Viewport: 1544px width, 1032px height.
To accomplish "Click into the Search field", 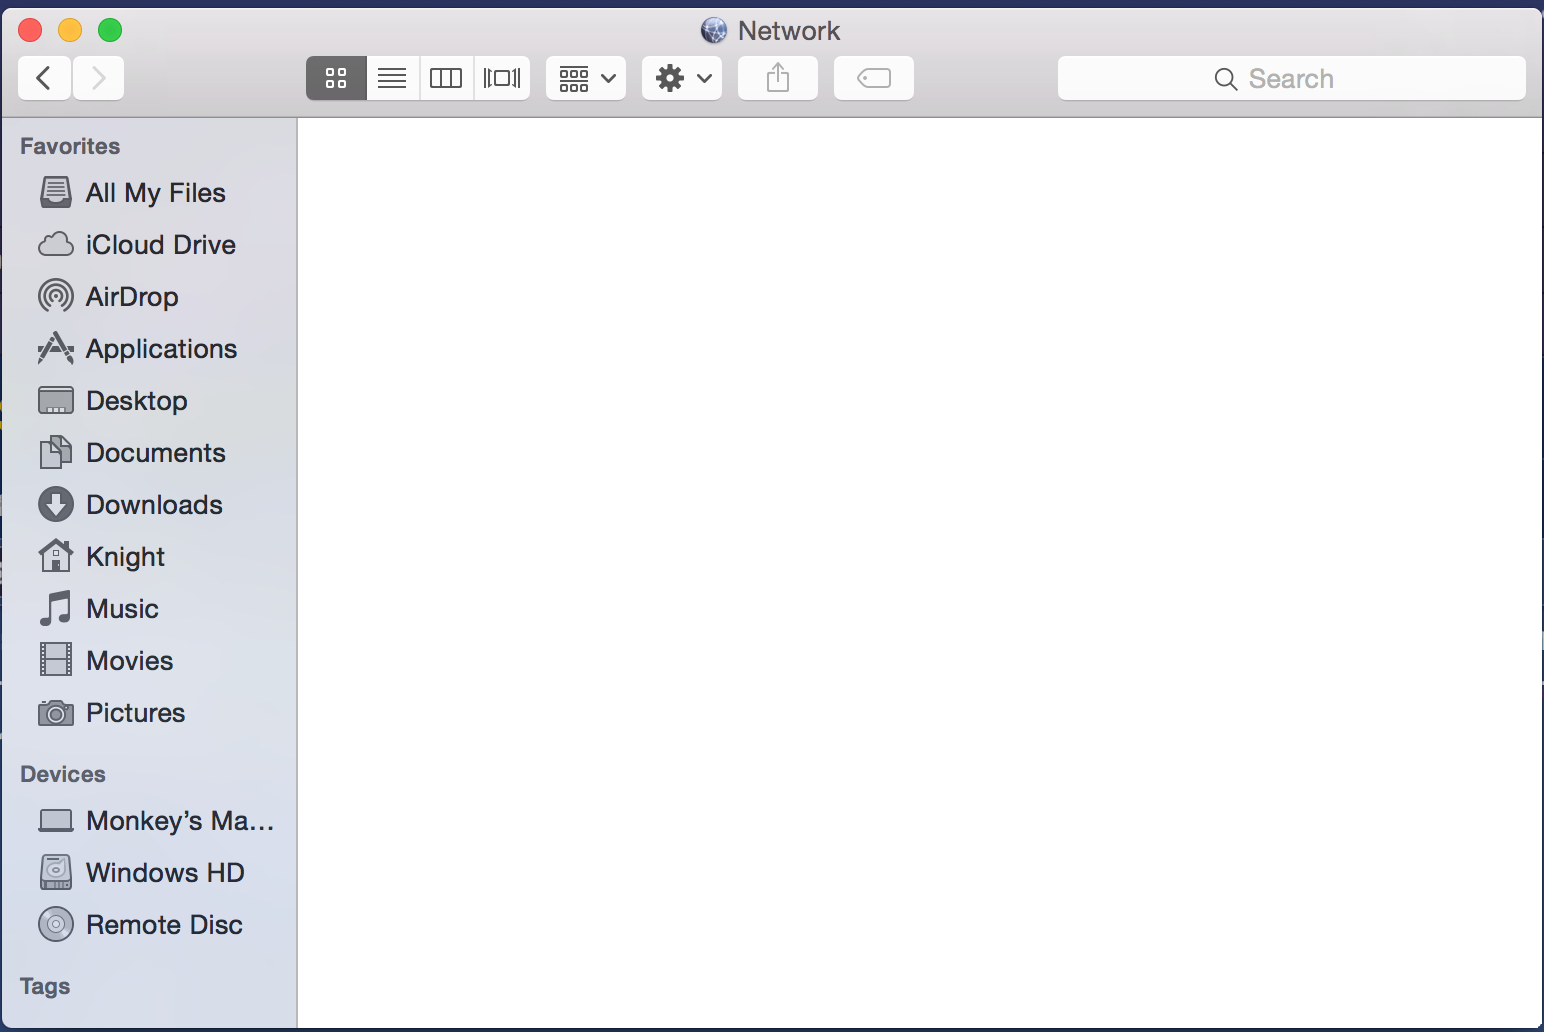I will point(1292,78).
